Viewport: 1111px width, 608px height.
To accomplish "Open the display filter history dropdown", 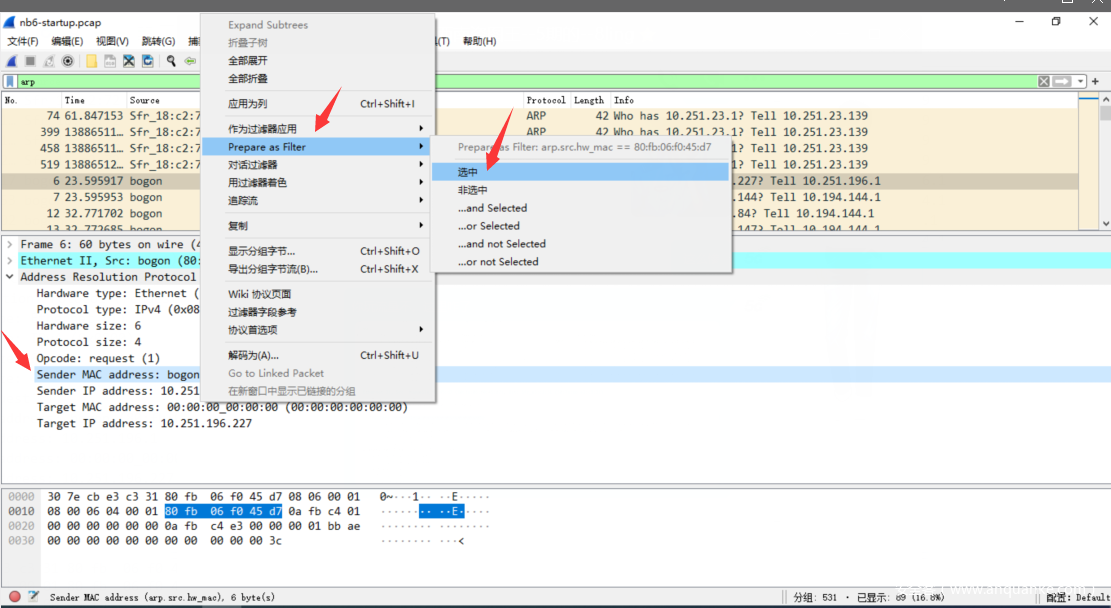I will pos(1081,81).
